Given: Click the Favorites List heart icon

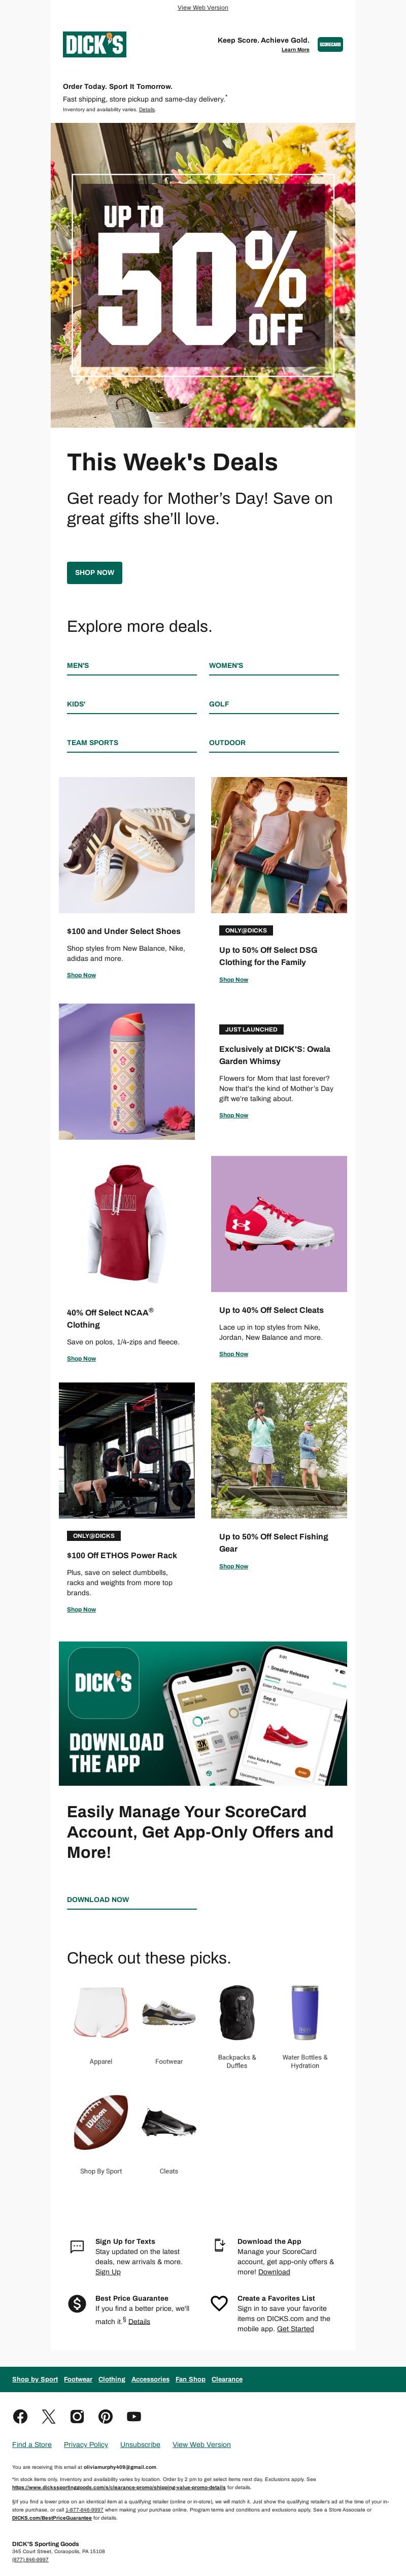Looking at the screenshot, I should pos(219,2303).
